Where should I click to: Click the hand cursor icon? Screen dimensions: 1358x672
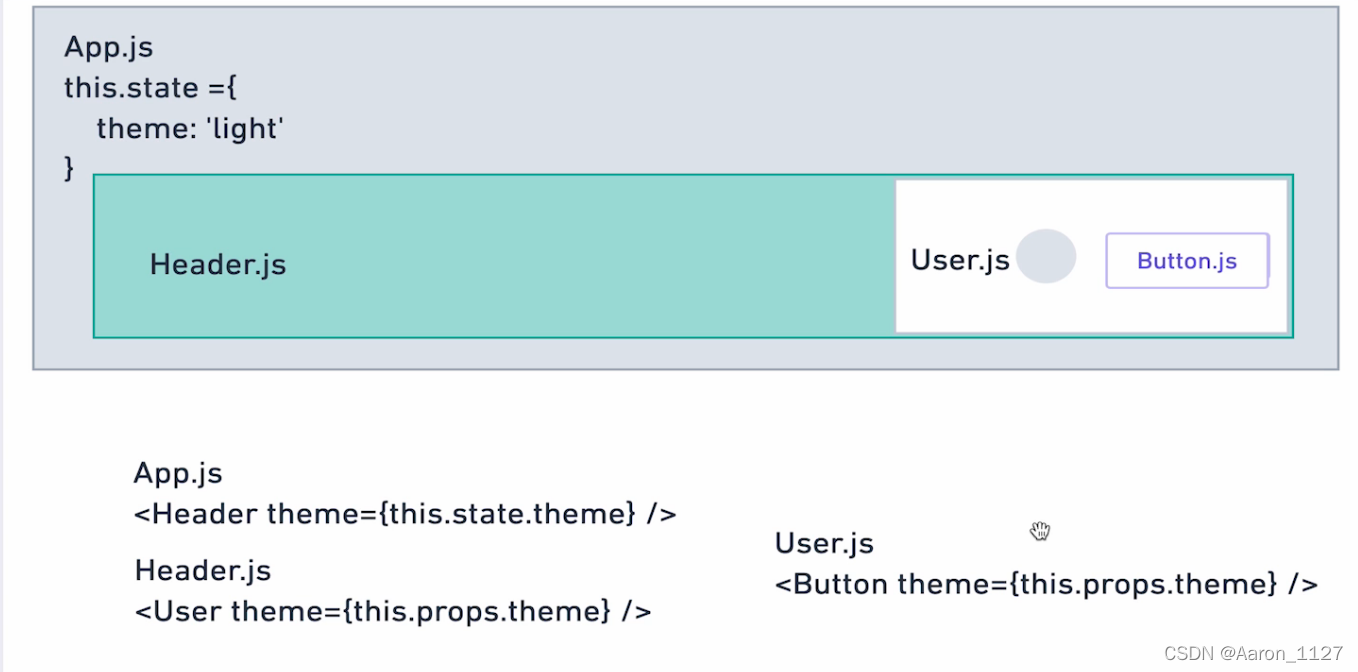1040,530
